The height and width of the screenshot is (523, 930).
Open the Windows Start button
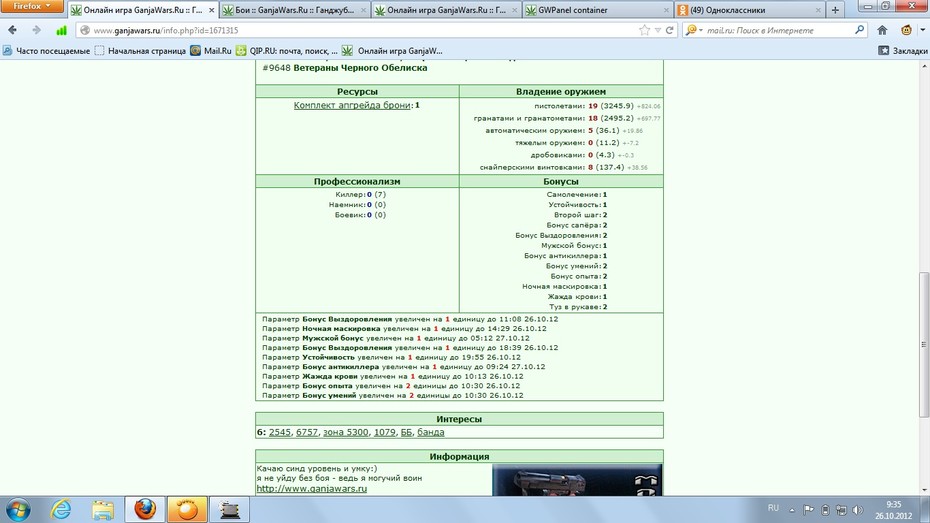(x=17, y=509)
